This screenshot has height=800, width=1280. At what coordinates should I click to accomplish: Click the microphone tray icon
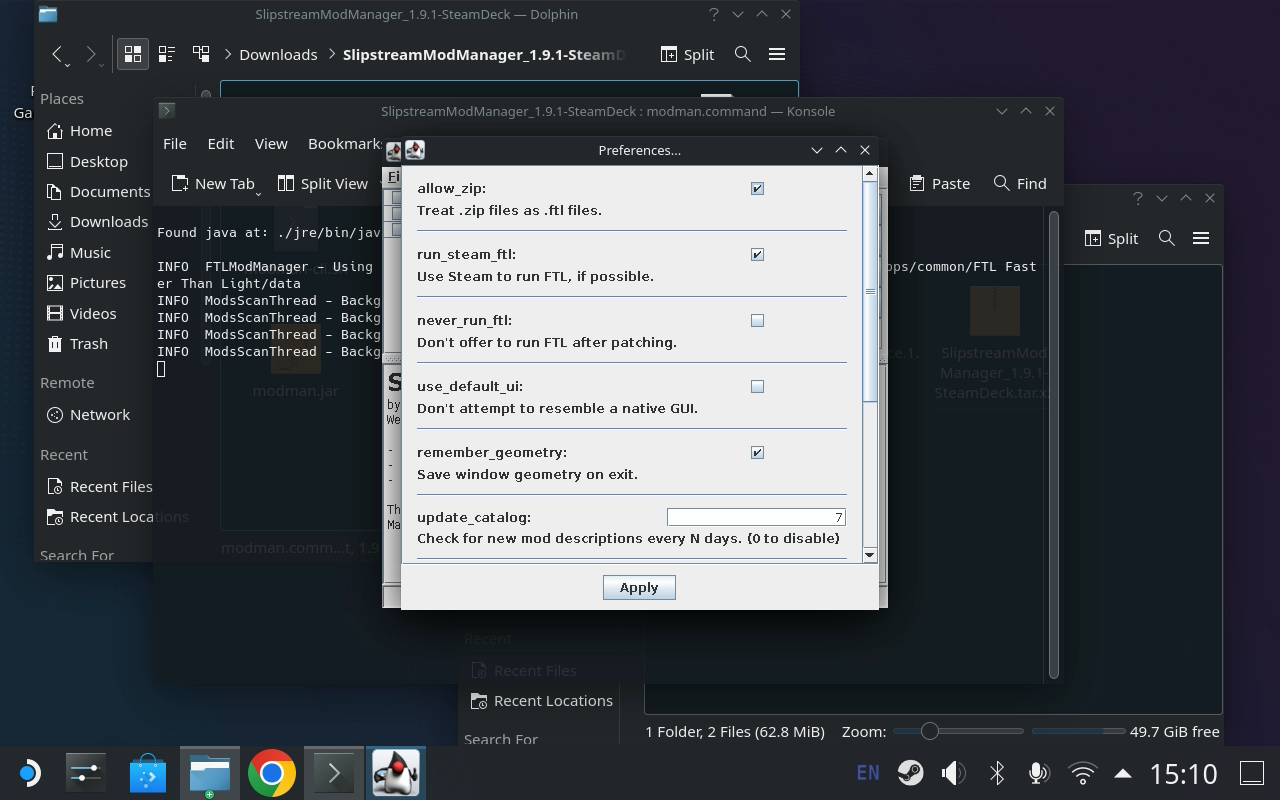tap(1039, 773)
